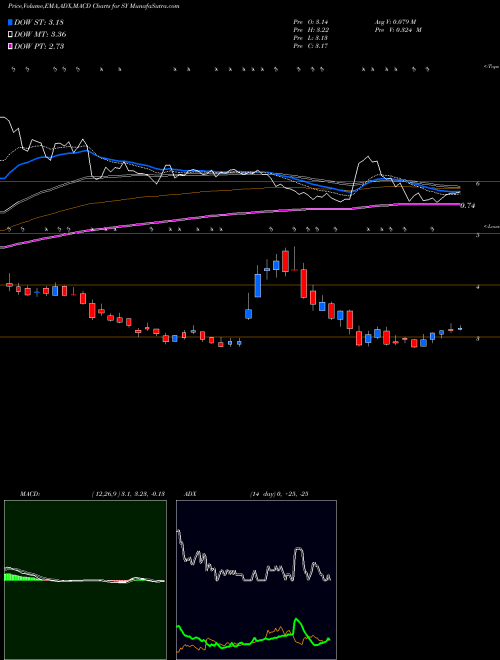Viewport: 500px width, 660px height.
Task: Select the 'DOW MT: 3.36' legend label
Action: coord(40,34)
